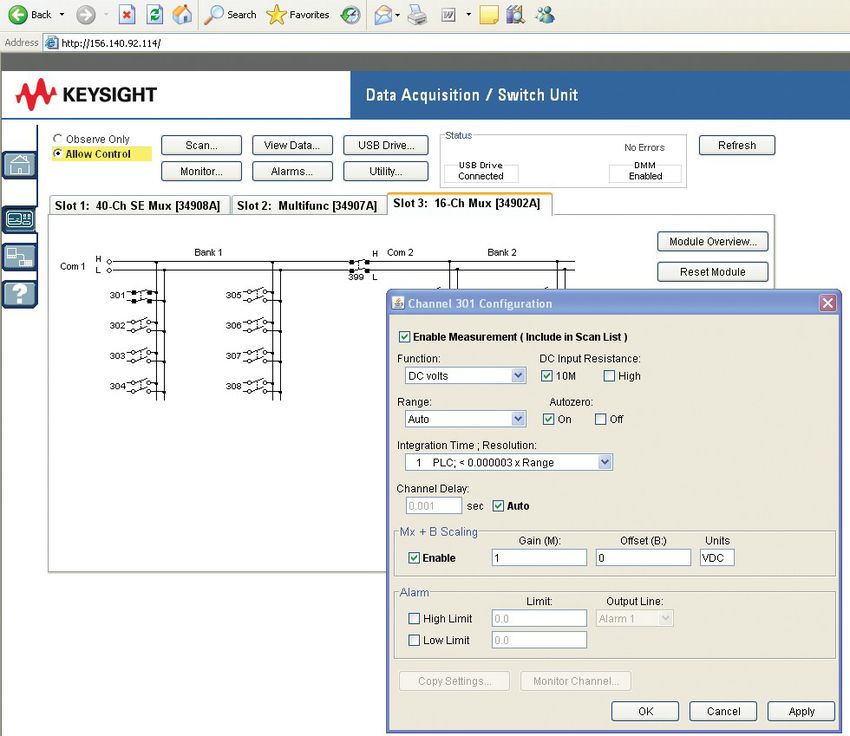Open the sidebar Help question mark icon
Viewport: 850px width, 736px height.
pyautogui.click(x=20, y=294)
